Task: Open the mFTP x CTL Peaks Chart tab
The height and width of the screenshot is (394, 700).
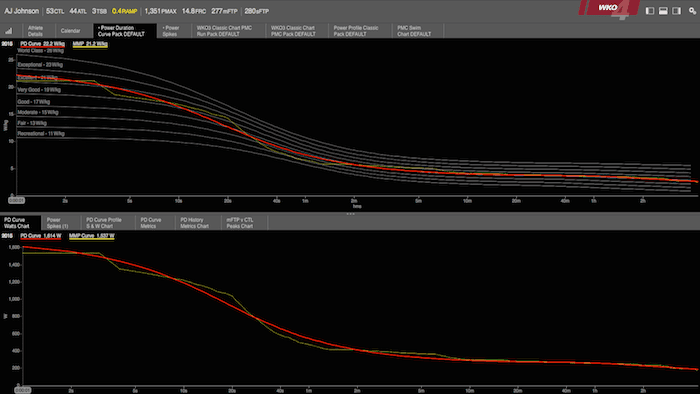Action: (240, 223)
